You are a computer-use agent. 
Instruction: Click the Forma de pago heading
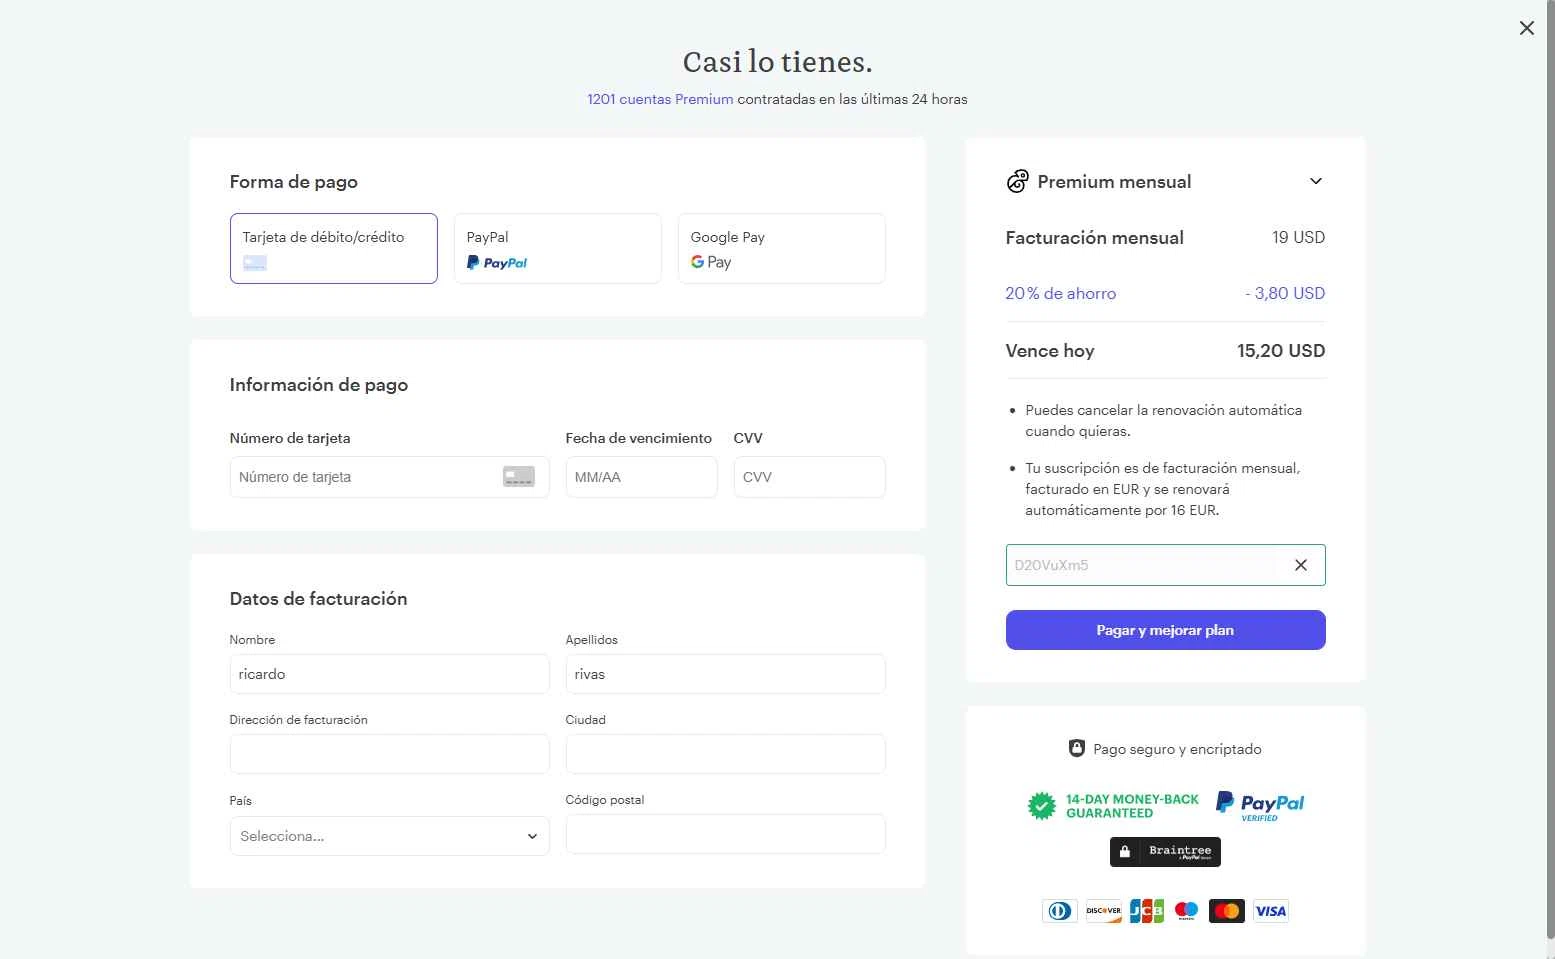click(293, 182)
